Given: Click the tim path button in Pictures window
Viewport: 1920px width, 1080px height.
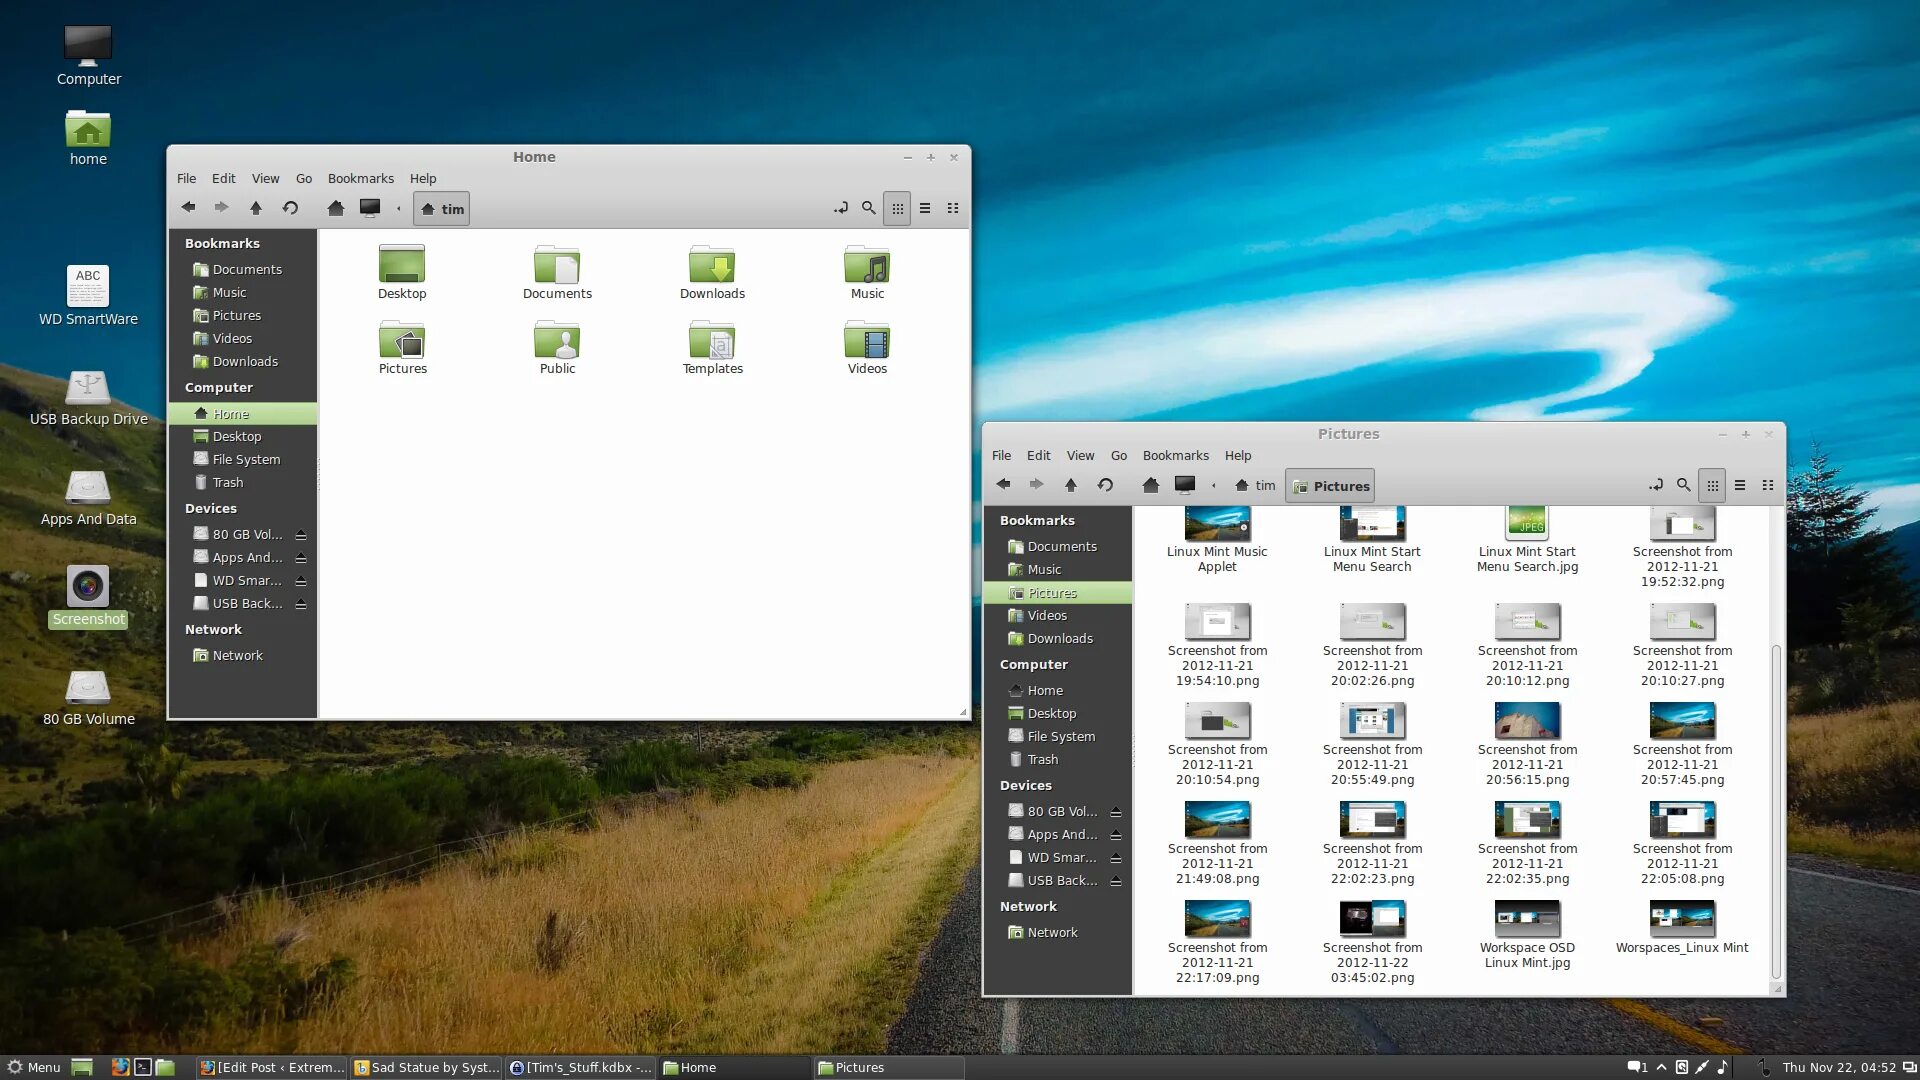Looking at the screenshot, I should tap(1256, 486).
